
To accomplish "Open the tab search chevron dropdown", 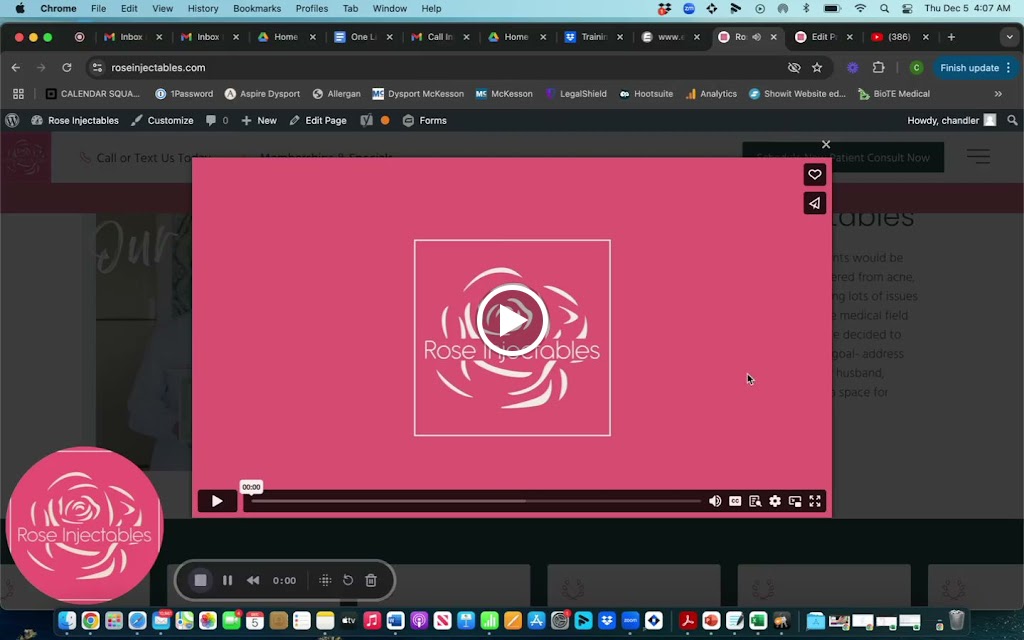I will [x=1010, y=37].
